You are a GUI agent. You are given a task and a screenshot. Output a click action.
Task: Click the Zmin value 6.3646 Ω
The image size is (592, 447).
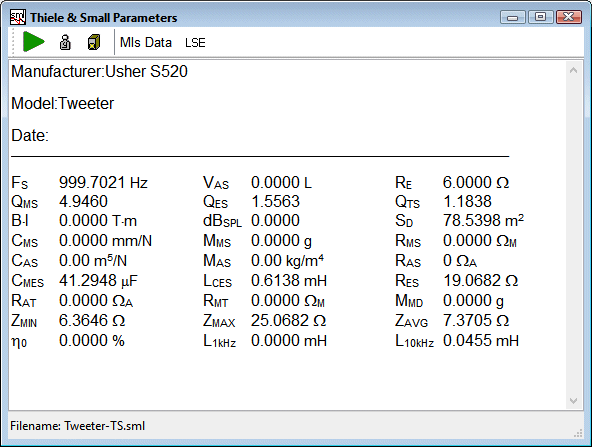coord(92,321)
